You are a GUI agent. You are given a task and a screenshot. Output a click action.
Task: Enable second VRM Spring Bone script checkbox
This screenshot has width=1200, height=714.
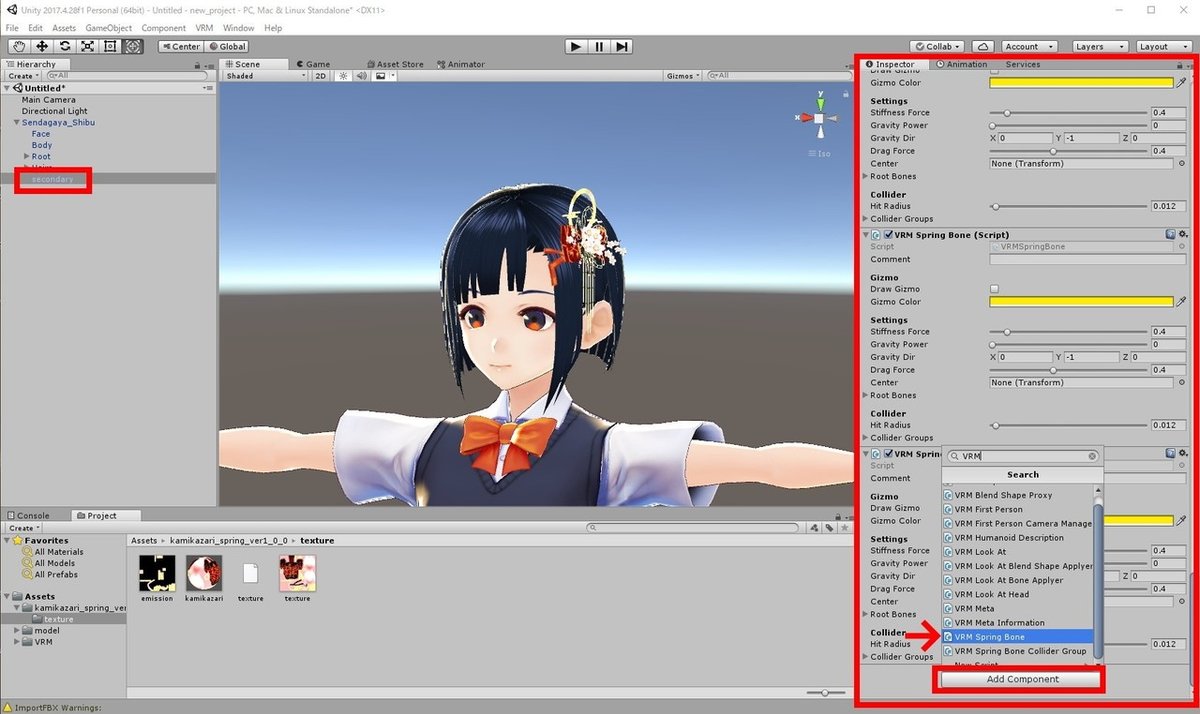click(x=888, y=234)
